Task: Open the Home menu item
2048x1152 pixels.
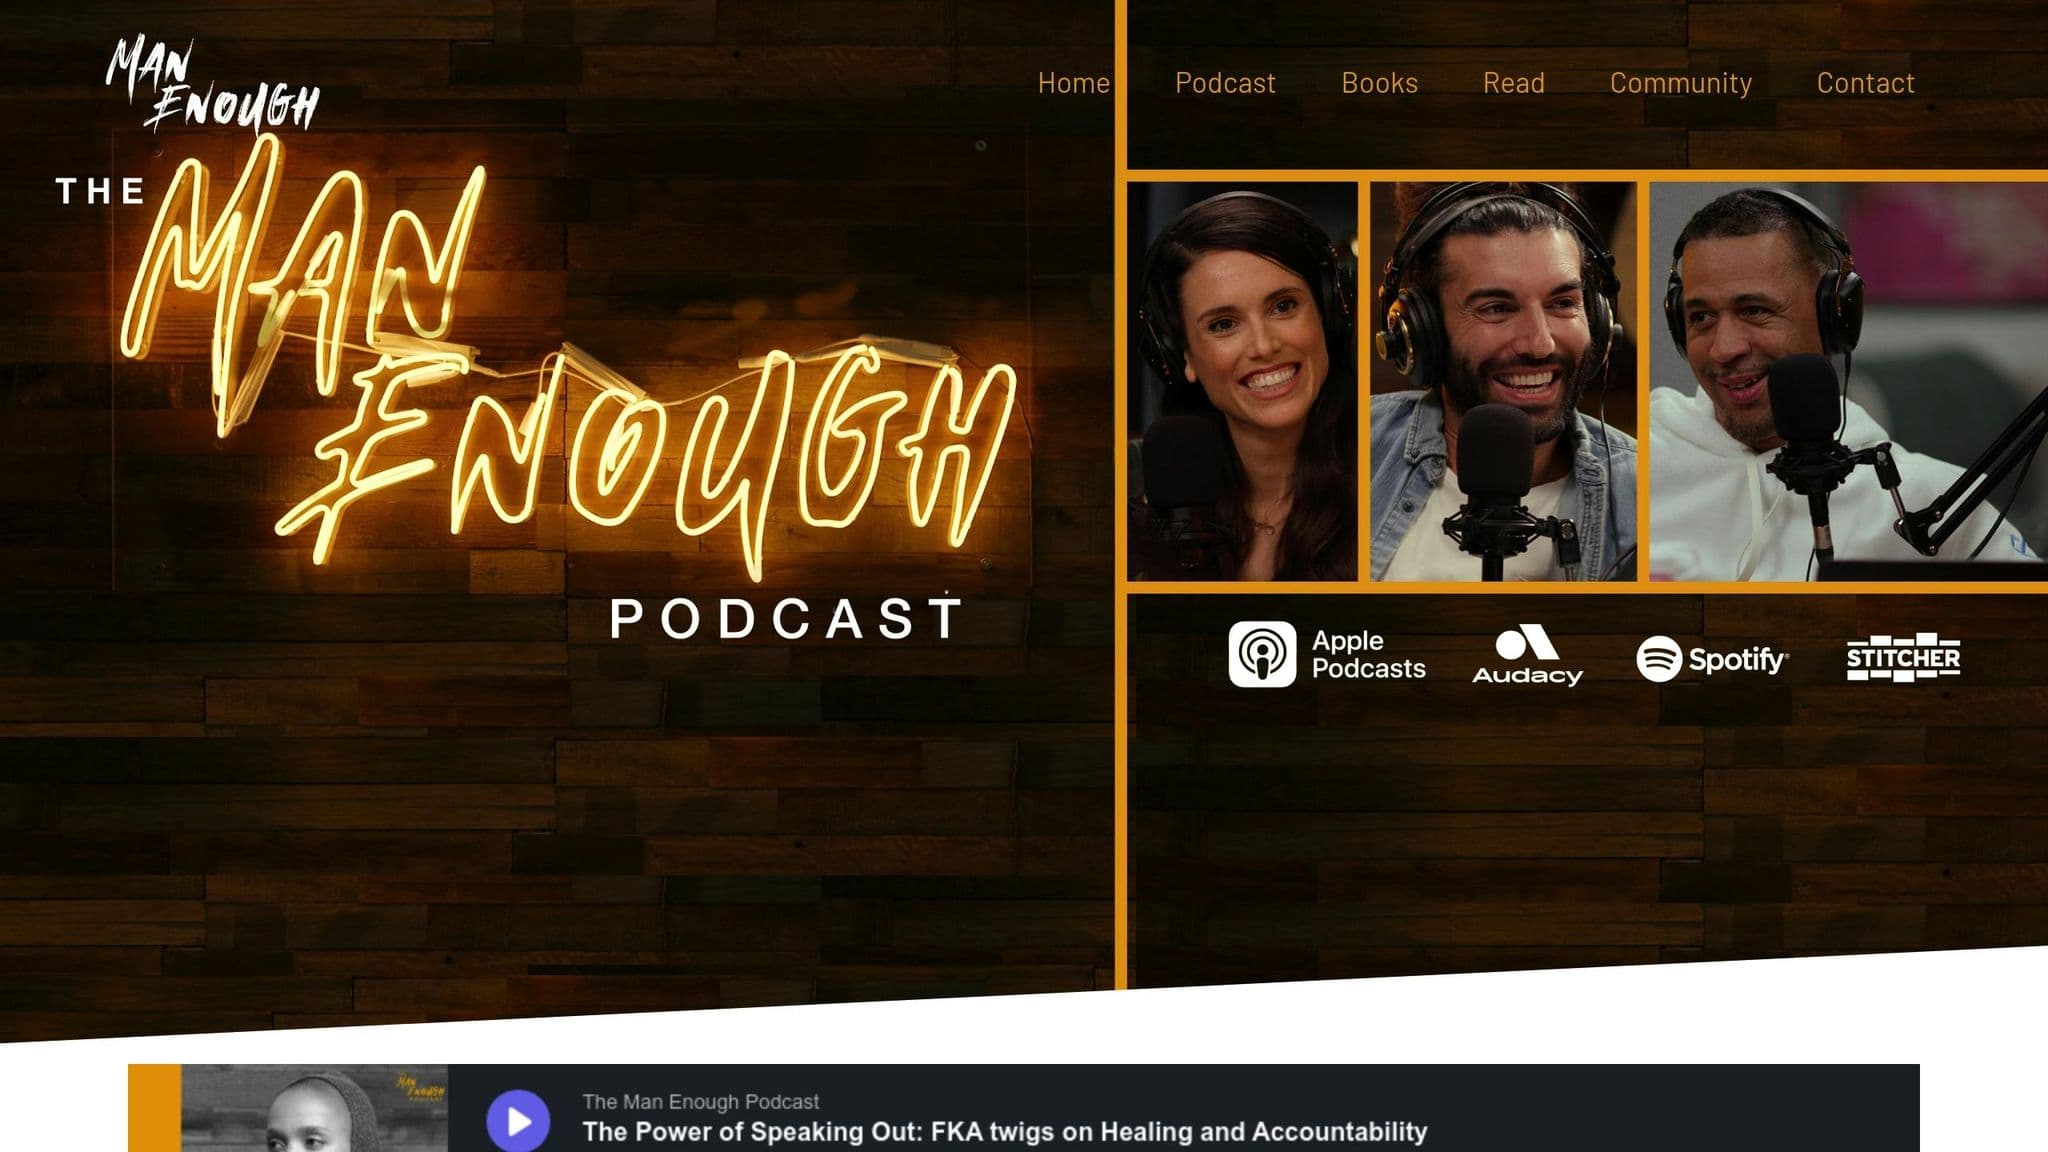Action: point(1072,83)
